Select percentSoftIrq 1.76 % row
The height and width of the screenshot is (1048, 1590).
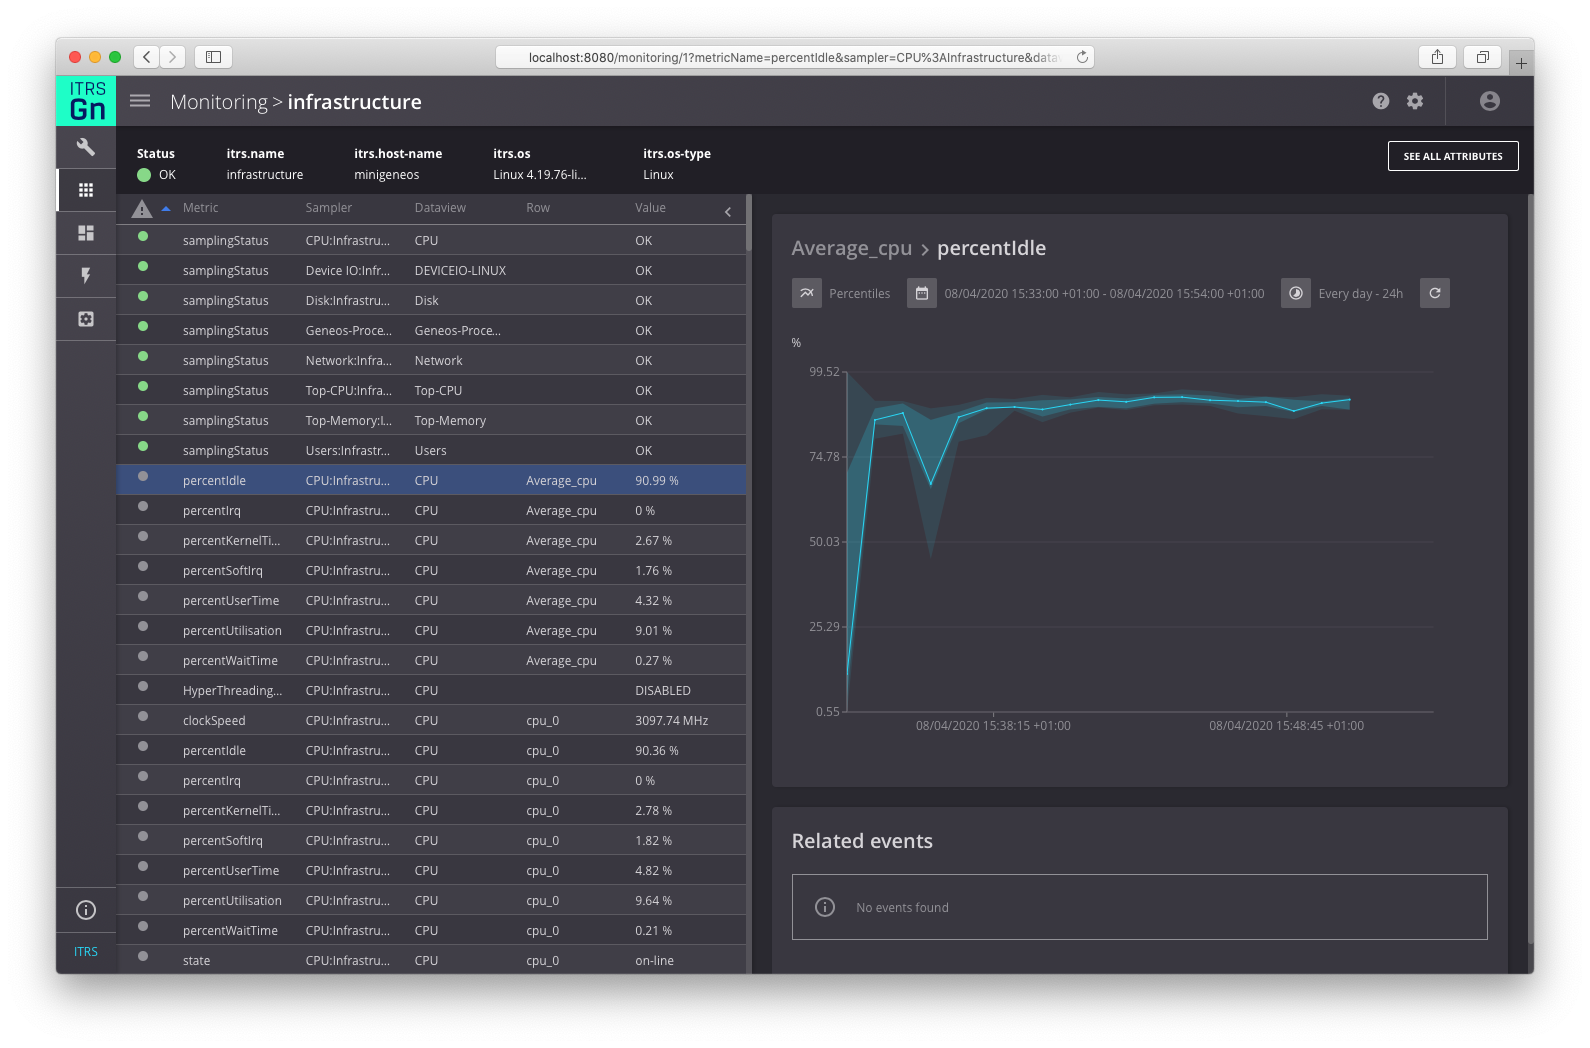(431, 570)
